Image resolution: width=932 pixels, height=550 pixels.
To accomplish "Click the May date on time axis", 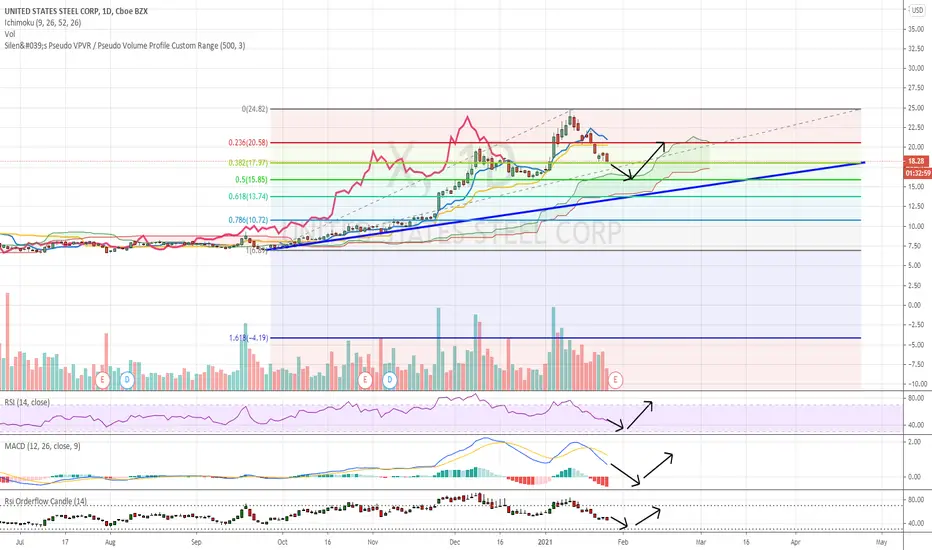I will point(881,542).
